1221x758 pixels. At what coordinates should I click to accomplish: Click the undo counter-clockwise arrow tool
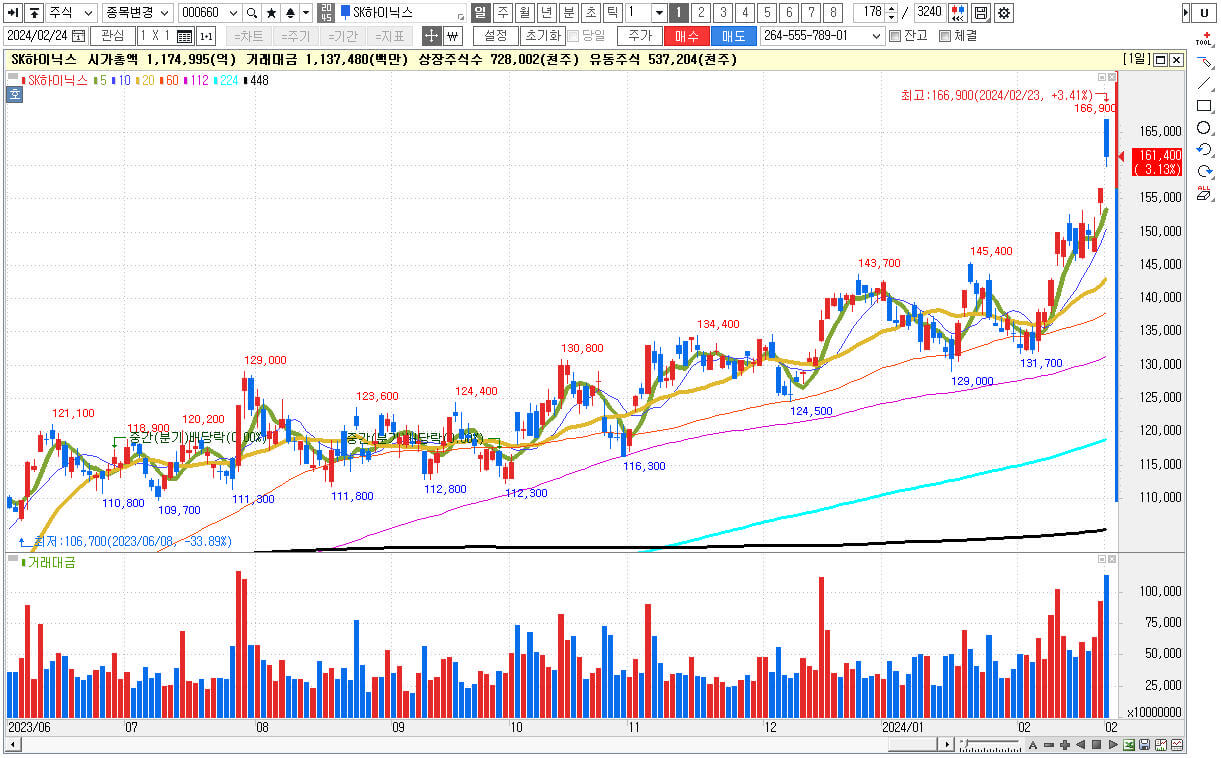point(1204,150)
